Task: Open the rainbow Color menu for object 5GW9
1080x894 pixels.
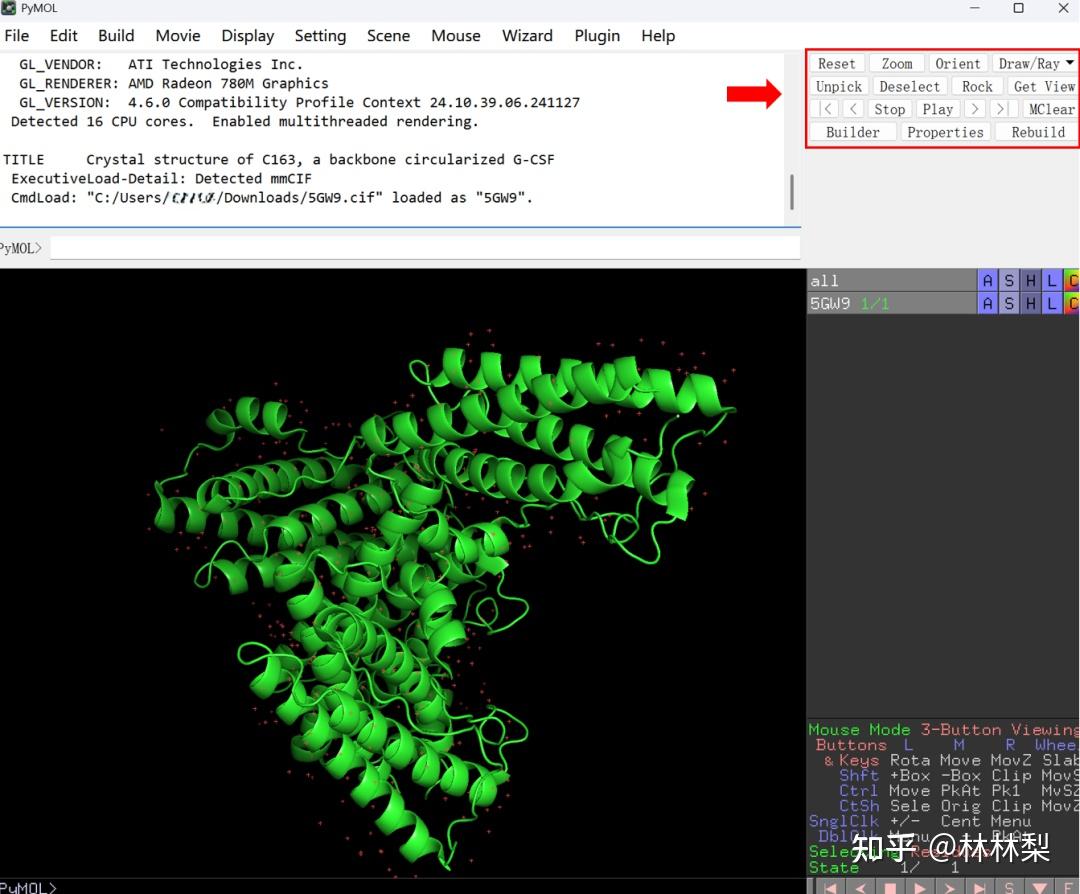Action: (1072, 302)
